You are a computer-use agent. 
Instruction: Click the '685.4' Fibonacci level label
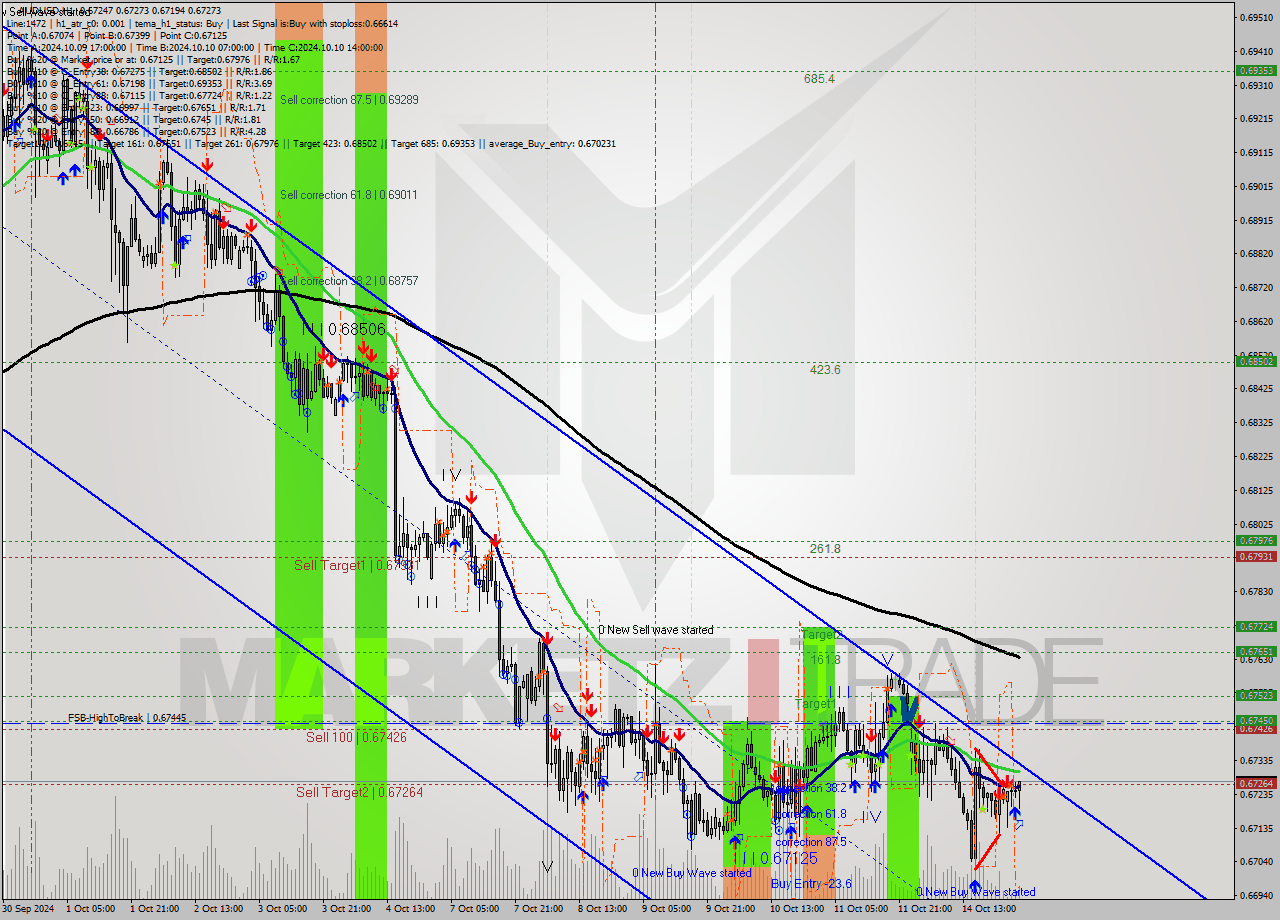(x=819, y=78)
